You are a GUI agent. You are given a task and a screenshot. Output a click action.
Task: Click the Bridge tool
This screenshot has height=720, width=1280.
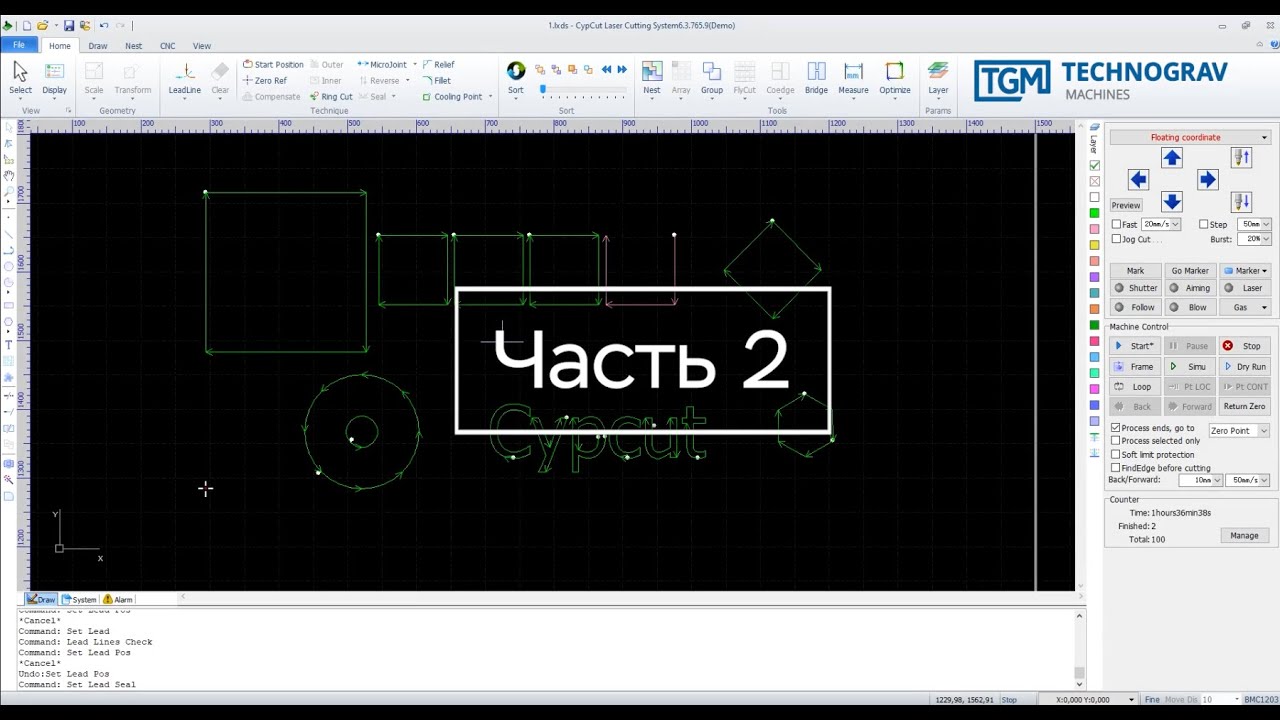(816, 78)
